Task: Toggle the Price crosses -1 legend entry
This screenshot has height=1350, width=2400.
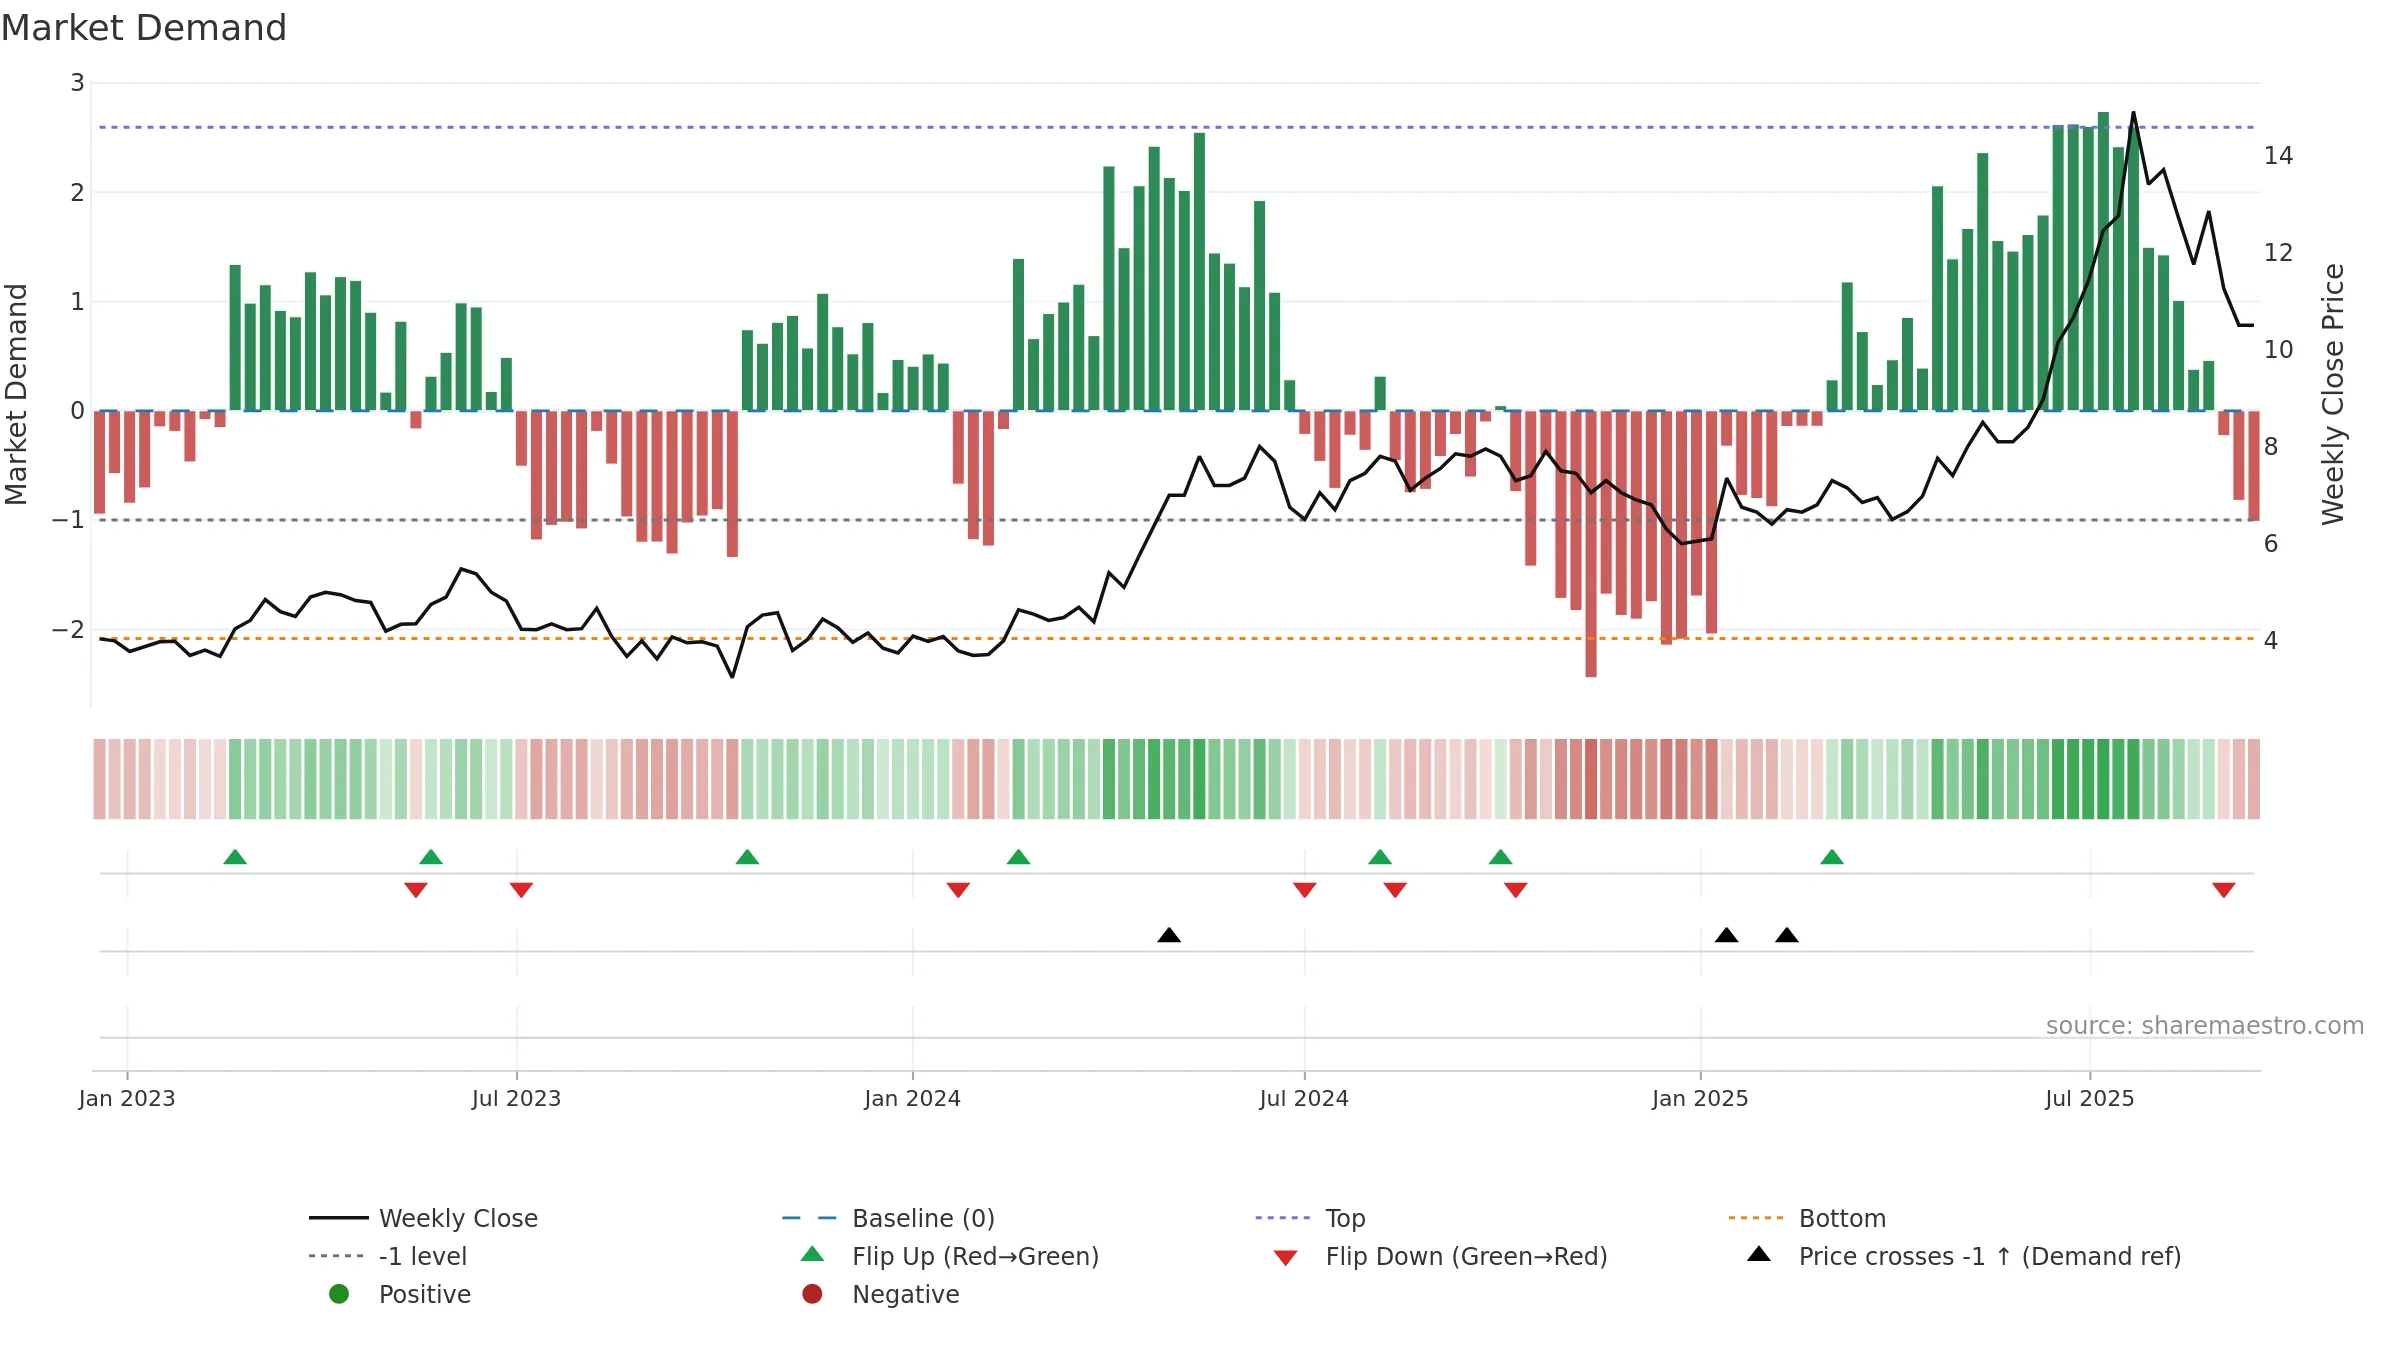Action: tap(1964, 1256)
